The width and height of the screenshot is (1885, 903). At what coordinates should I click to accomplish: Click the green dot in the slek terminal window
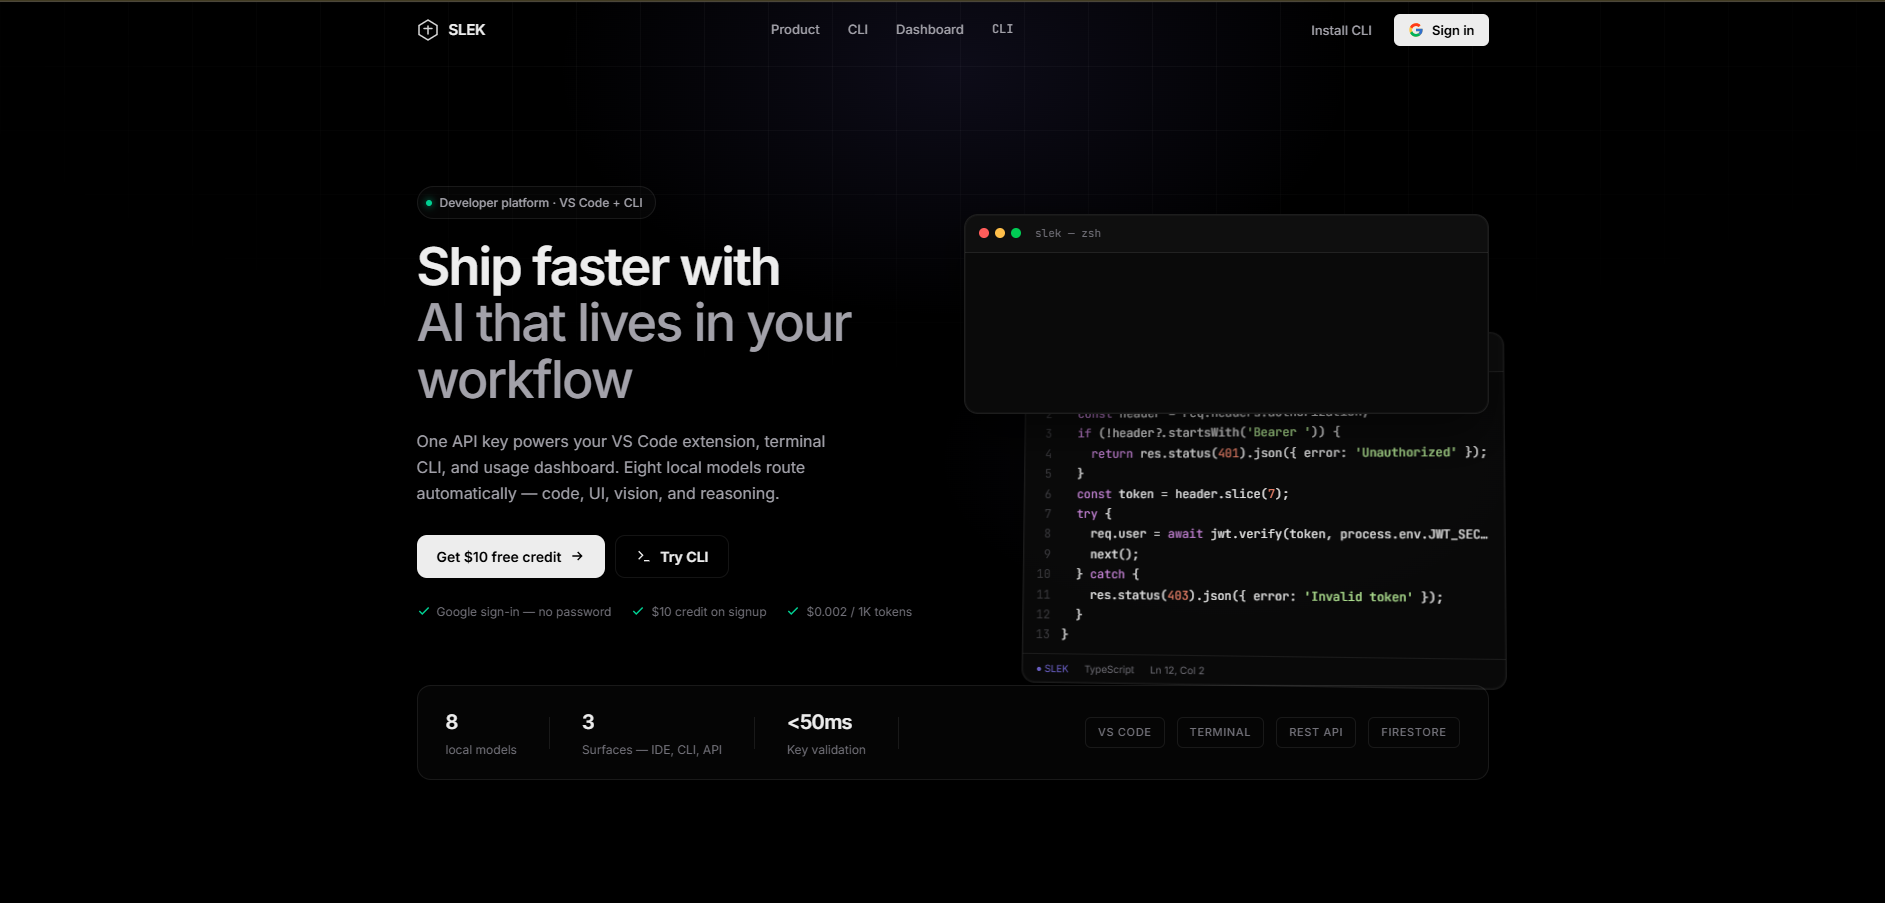point(1016,233)
